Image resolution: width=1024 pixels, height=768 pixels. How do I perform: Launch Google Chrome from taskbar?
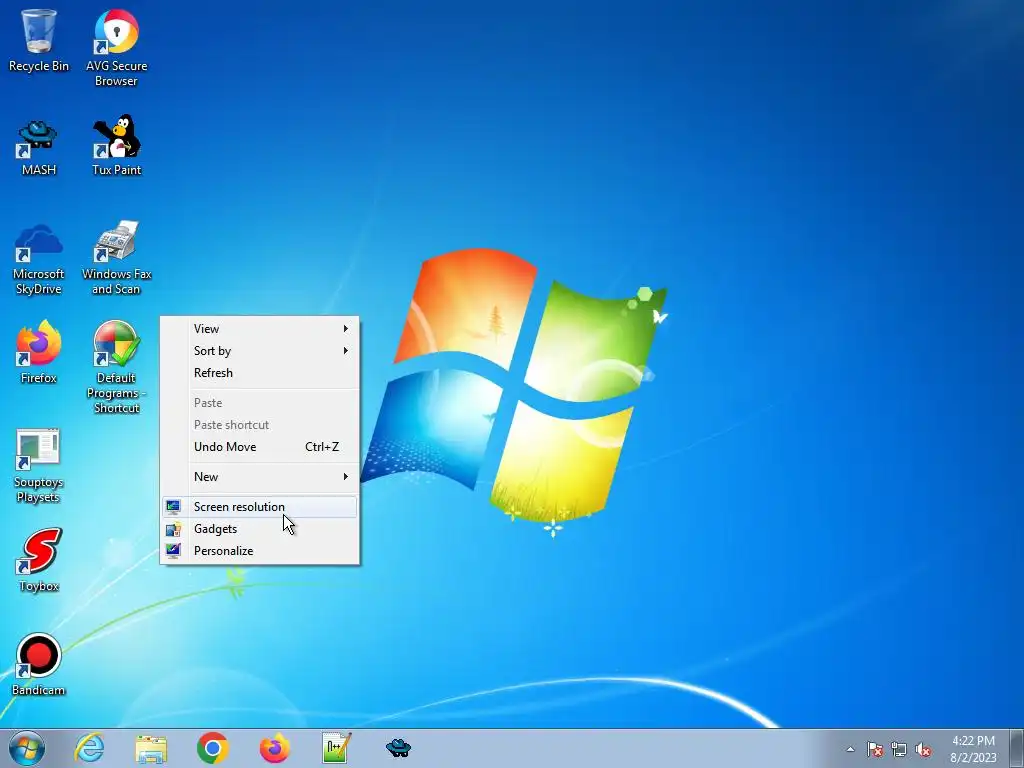[x=212, y=748]
